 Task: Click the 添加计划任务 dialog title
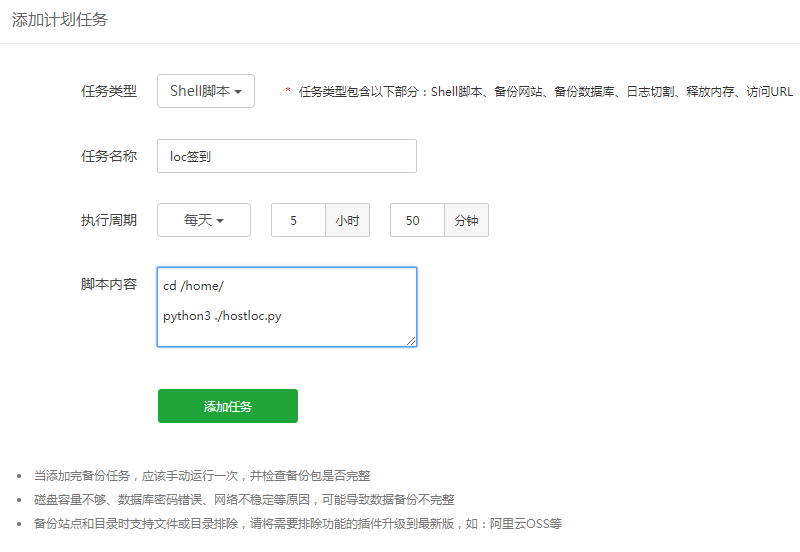click(x=60, y=20)
